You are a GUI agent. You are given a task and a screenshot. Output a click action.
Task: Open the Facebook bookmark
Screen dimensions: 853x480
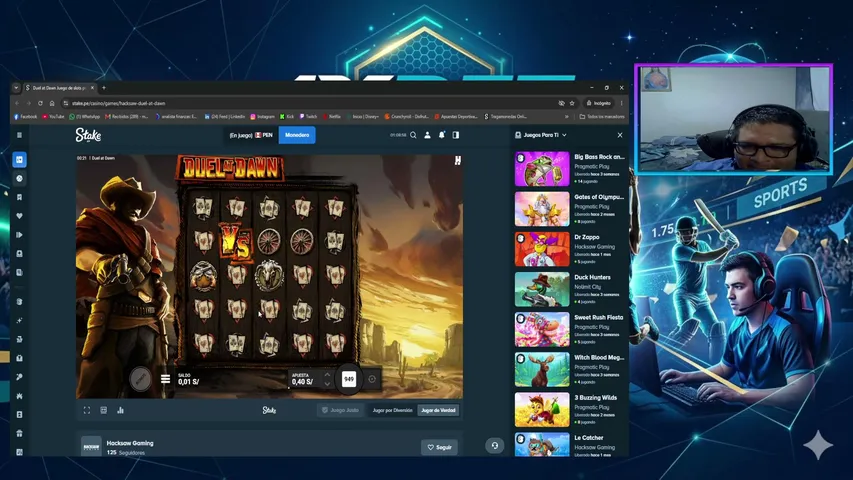click(26, 116)
